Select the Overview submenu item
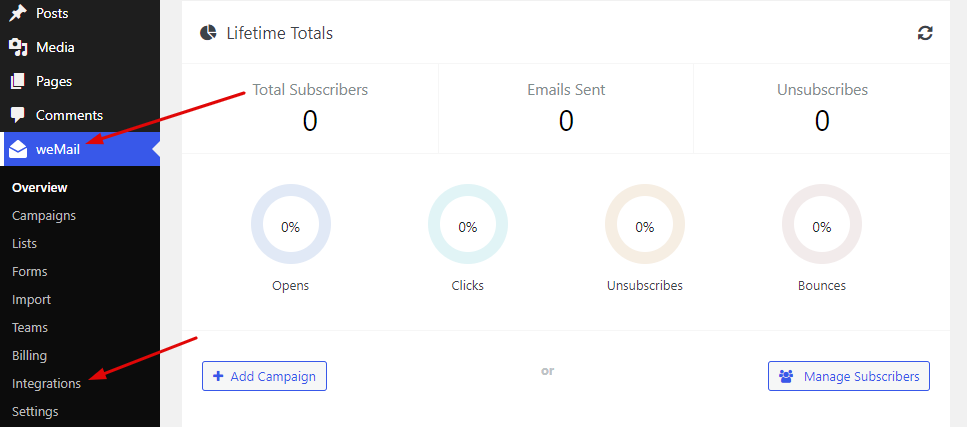 (39, 188)
